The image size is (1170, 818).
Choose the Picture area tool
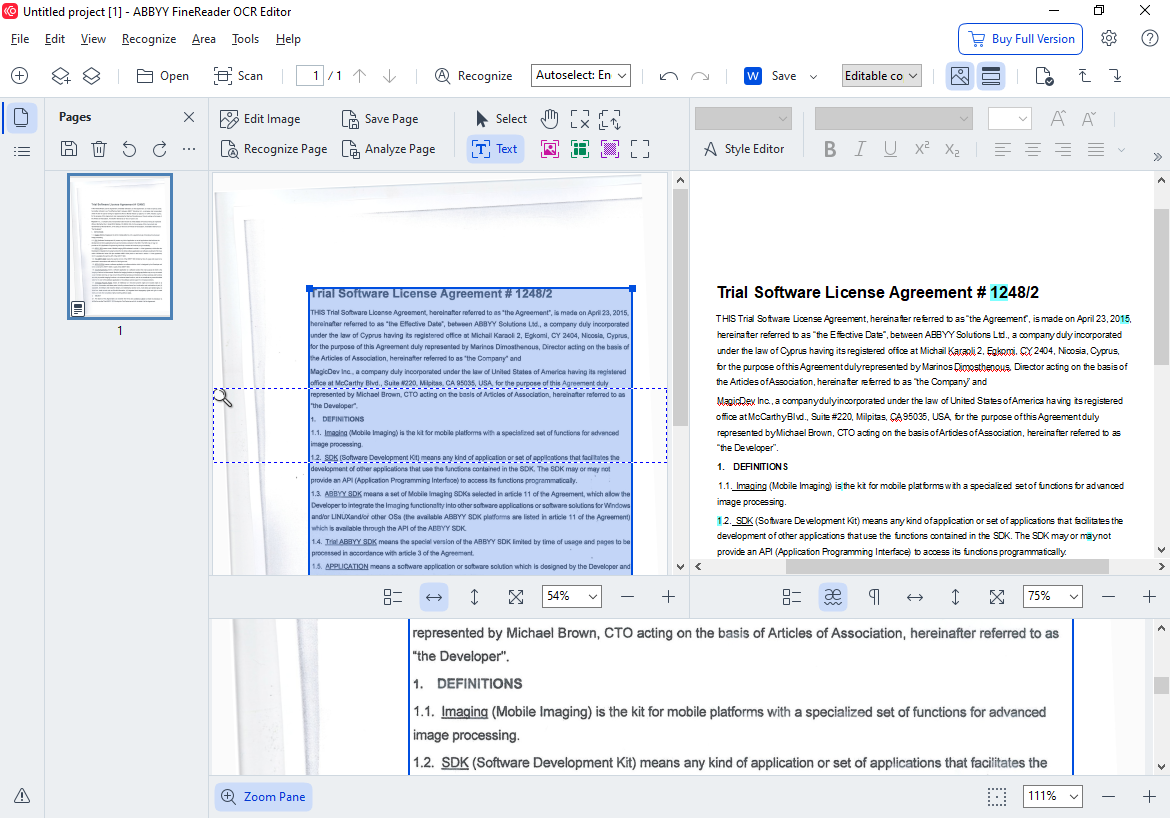tap(550, 149)
